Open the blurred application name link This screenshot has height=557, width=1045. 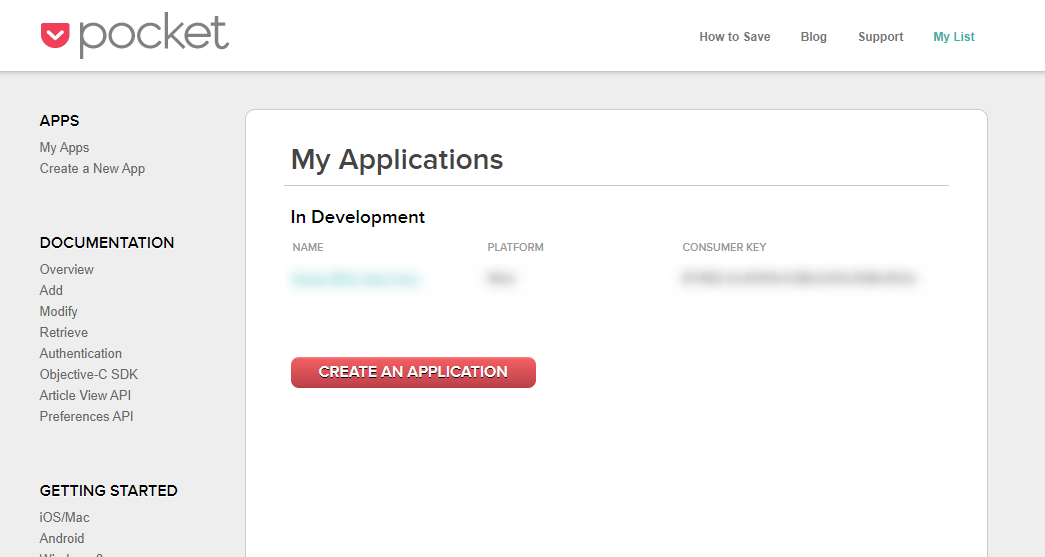(x=355, y=279)
